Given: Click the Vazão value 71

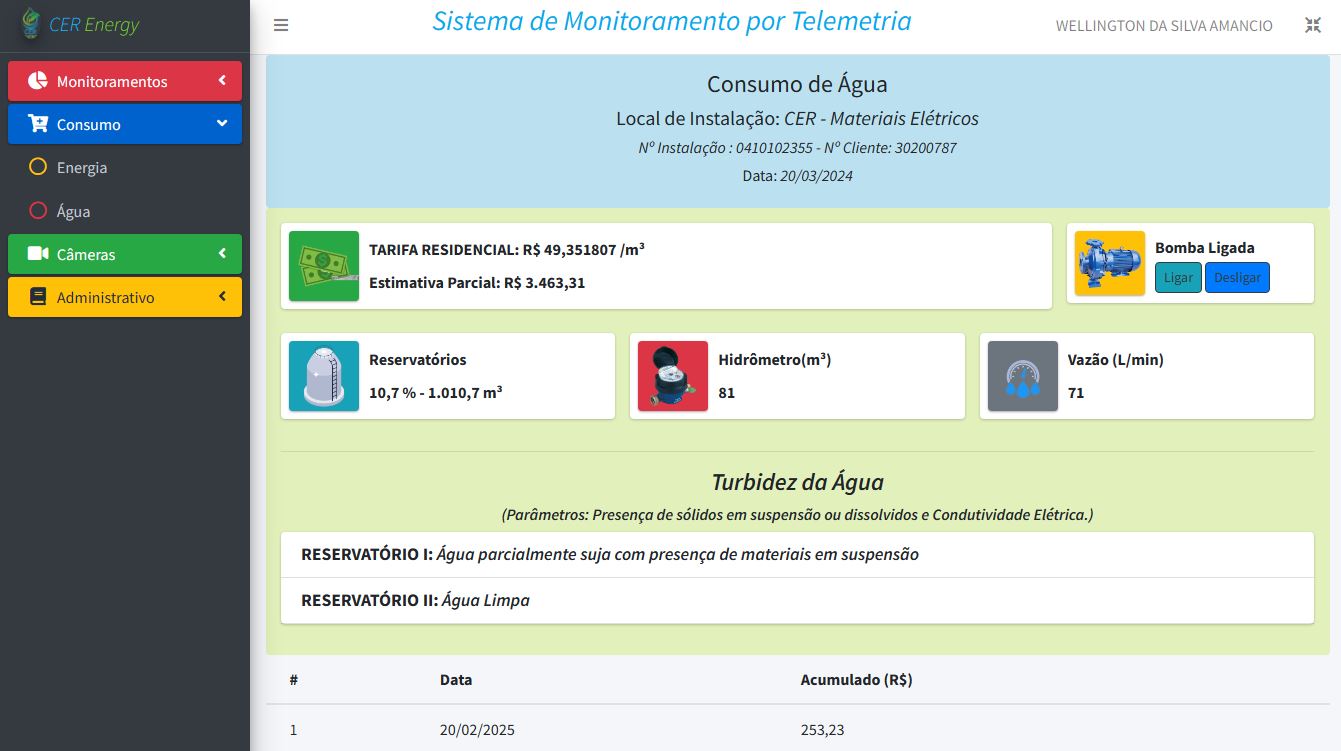Looking at the screenshot, I should 1076,393.
